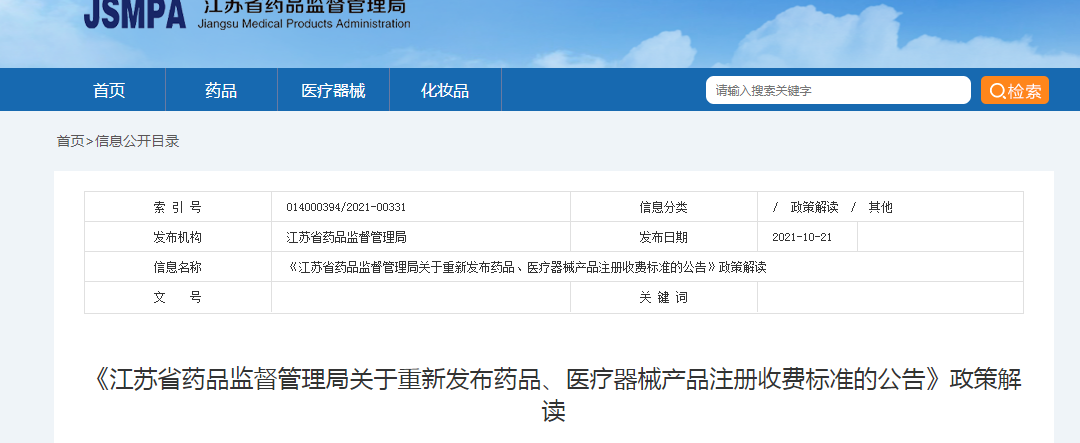Click the 文号 label cell
Viewport: 1080px width, 443px height.
pyautogui.click(x=178, y=298)
